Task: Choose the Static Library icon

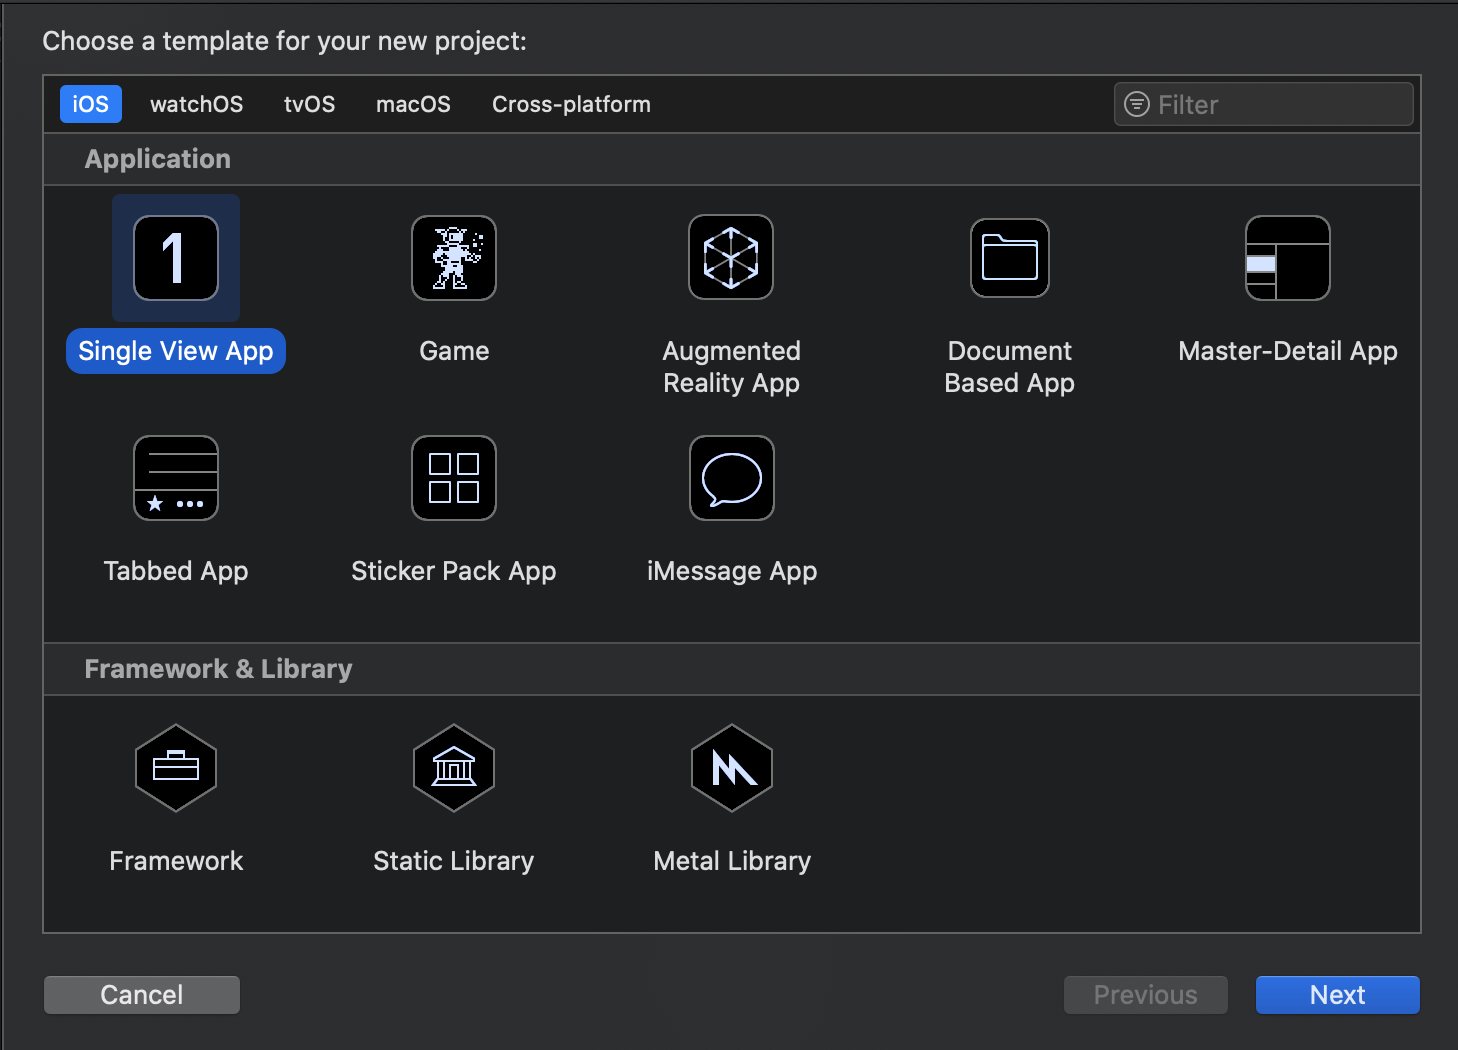Action: pyautogui.click(x=454, y=768)
